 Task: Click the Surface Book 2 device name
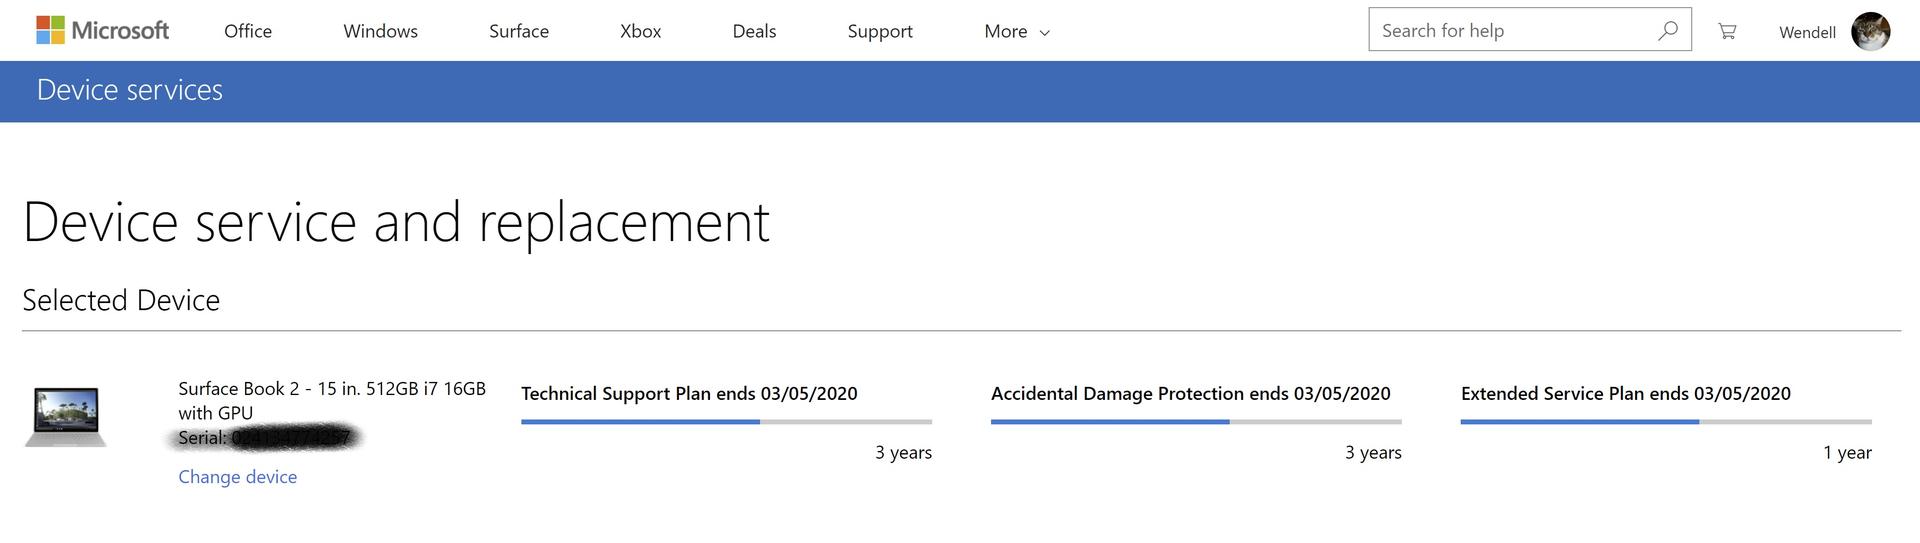pos(332,400)
